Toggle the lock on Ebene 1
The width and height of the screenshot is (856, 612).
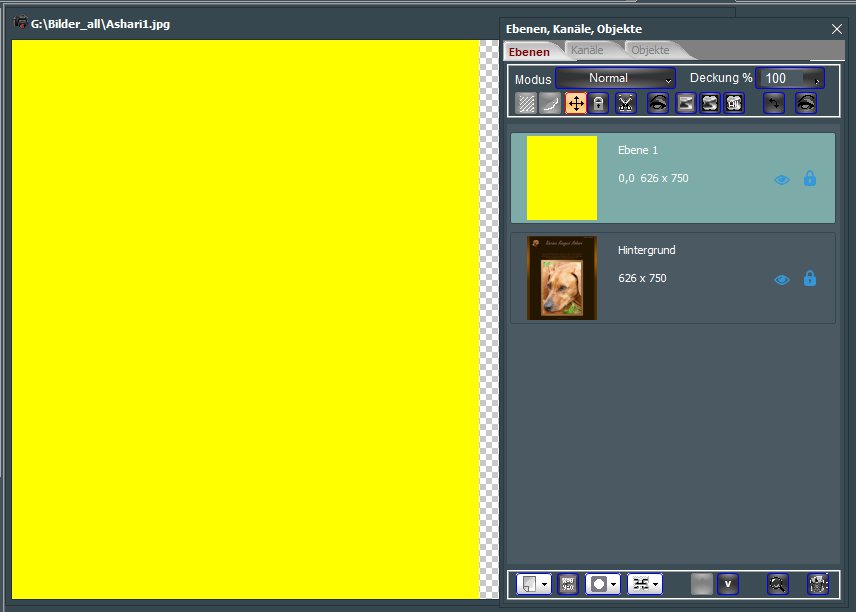click(810, 179)
